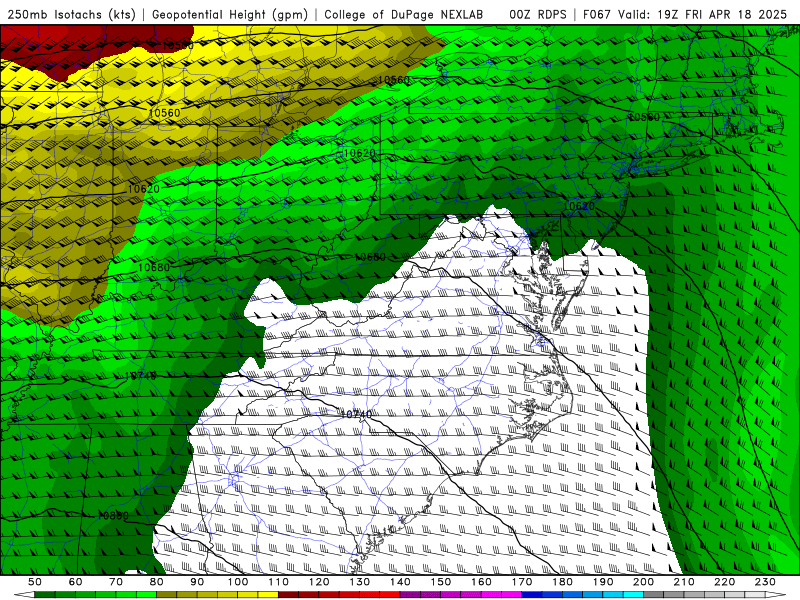Viewport: 800px width, 600px height.
Task: Click the 70 value on the color scale
Action: point(116,582)
